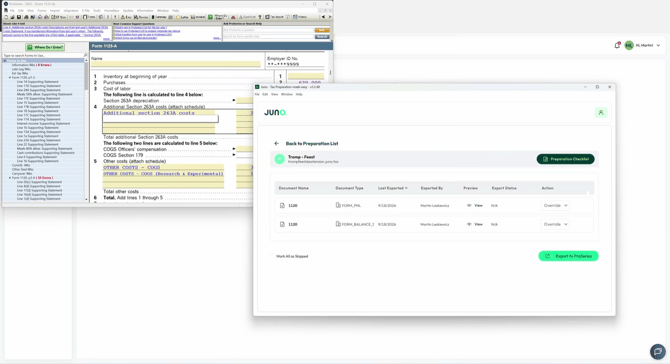Viewport: 670px width, 364px height.
Task: Click the Tromp - Feest client name
Action: (301, 157)
